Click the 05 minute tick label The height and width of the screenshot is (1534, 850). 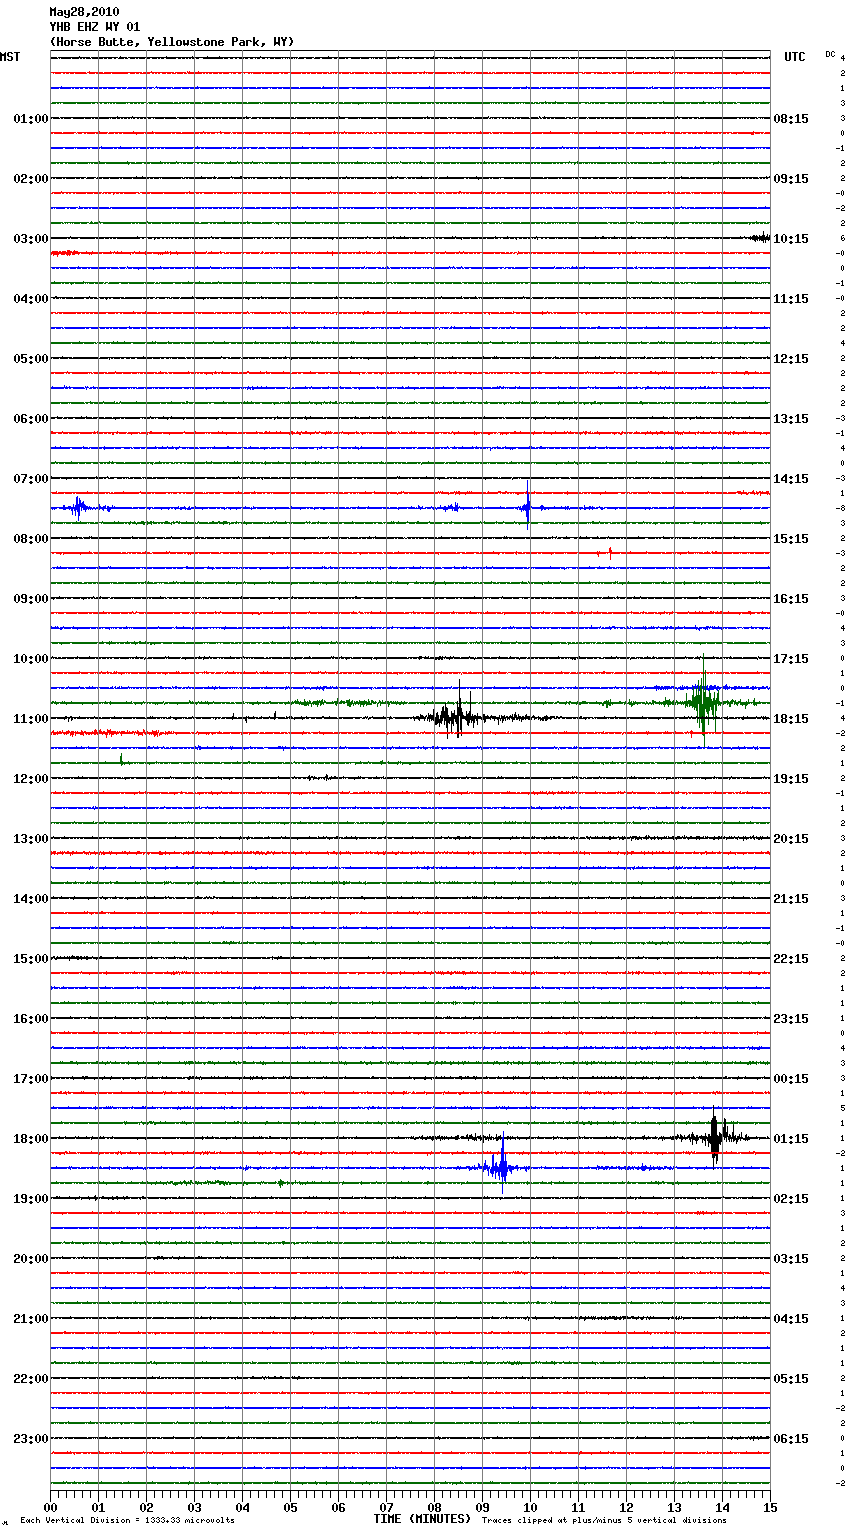pyautogui.click(x=290, y=1507)
